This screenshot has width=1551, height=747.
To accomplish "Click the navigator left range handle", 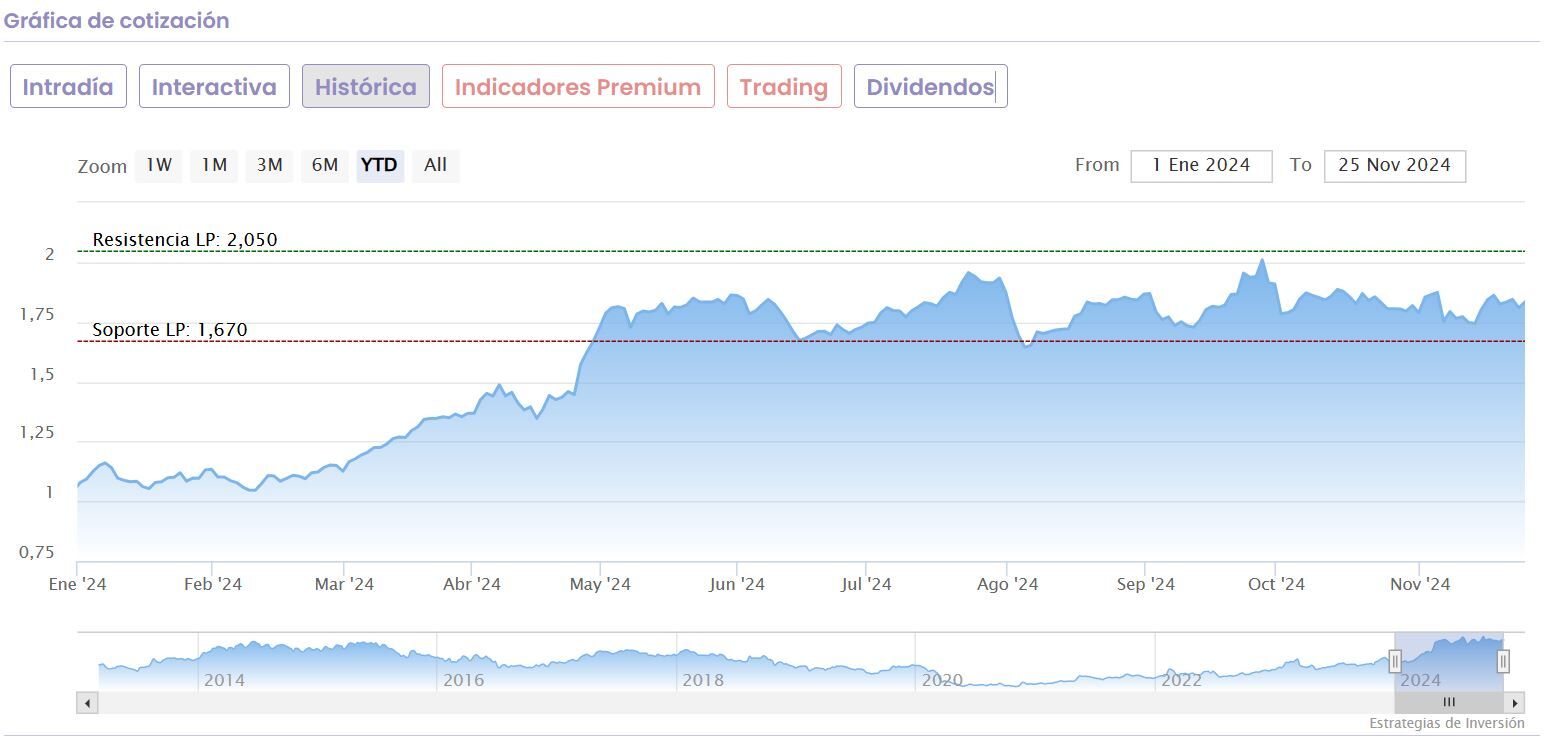I will coord(1395,661).
